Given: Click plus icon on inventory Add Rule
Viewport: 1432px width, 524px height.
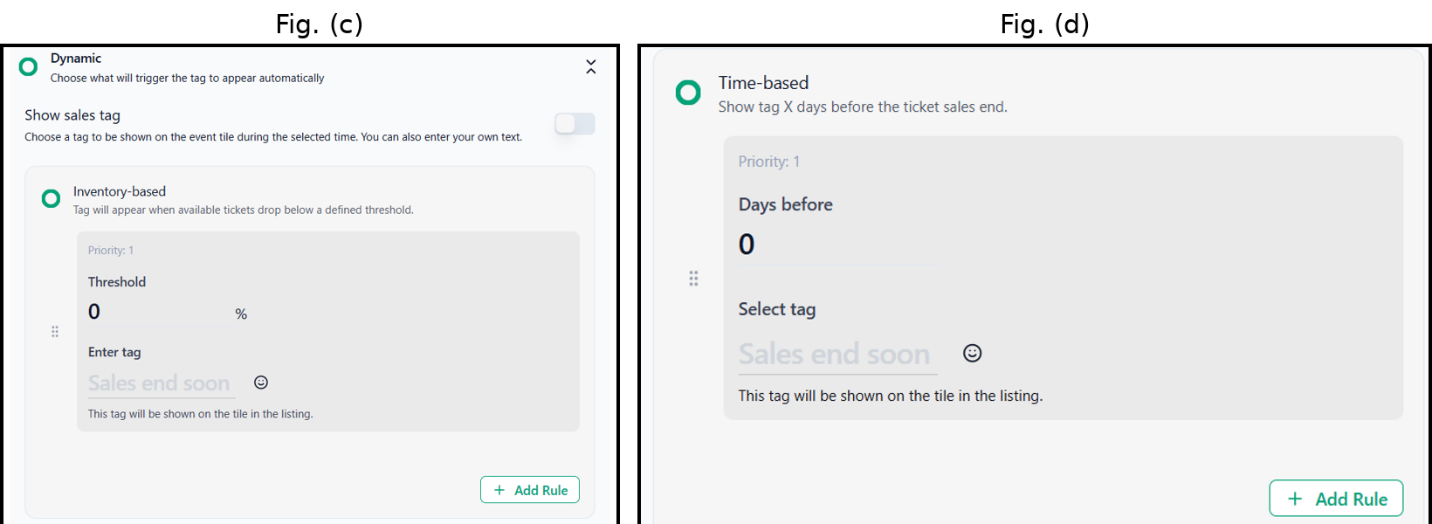Looking at the screenshot, I should pyautogui.click(x=500, y=490).
